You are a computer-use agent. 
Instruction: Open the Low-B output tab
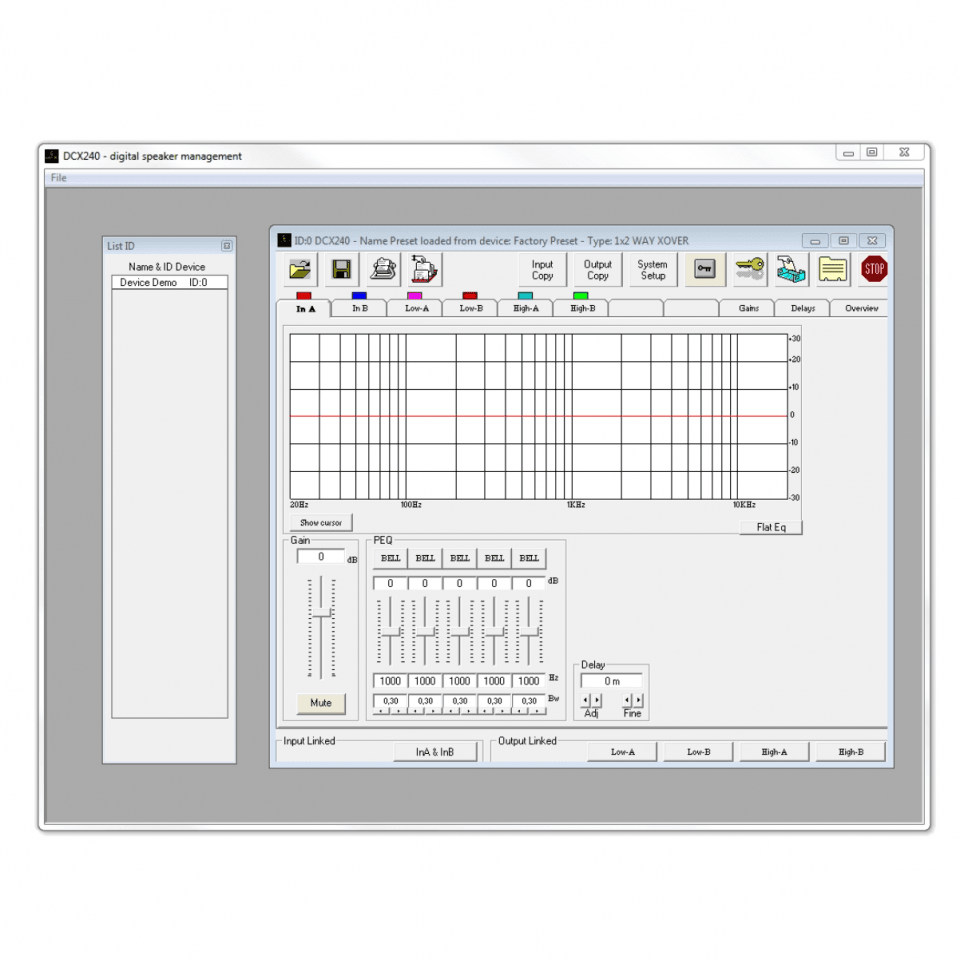(x=471, y=308)
